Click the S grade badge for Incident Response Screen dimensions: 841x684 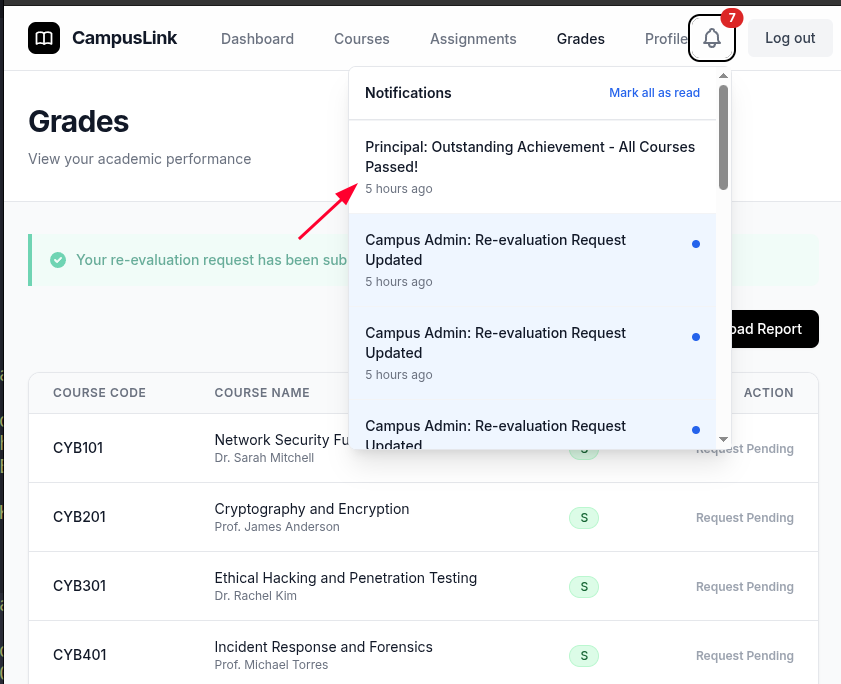coord(584,655)
